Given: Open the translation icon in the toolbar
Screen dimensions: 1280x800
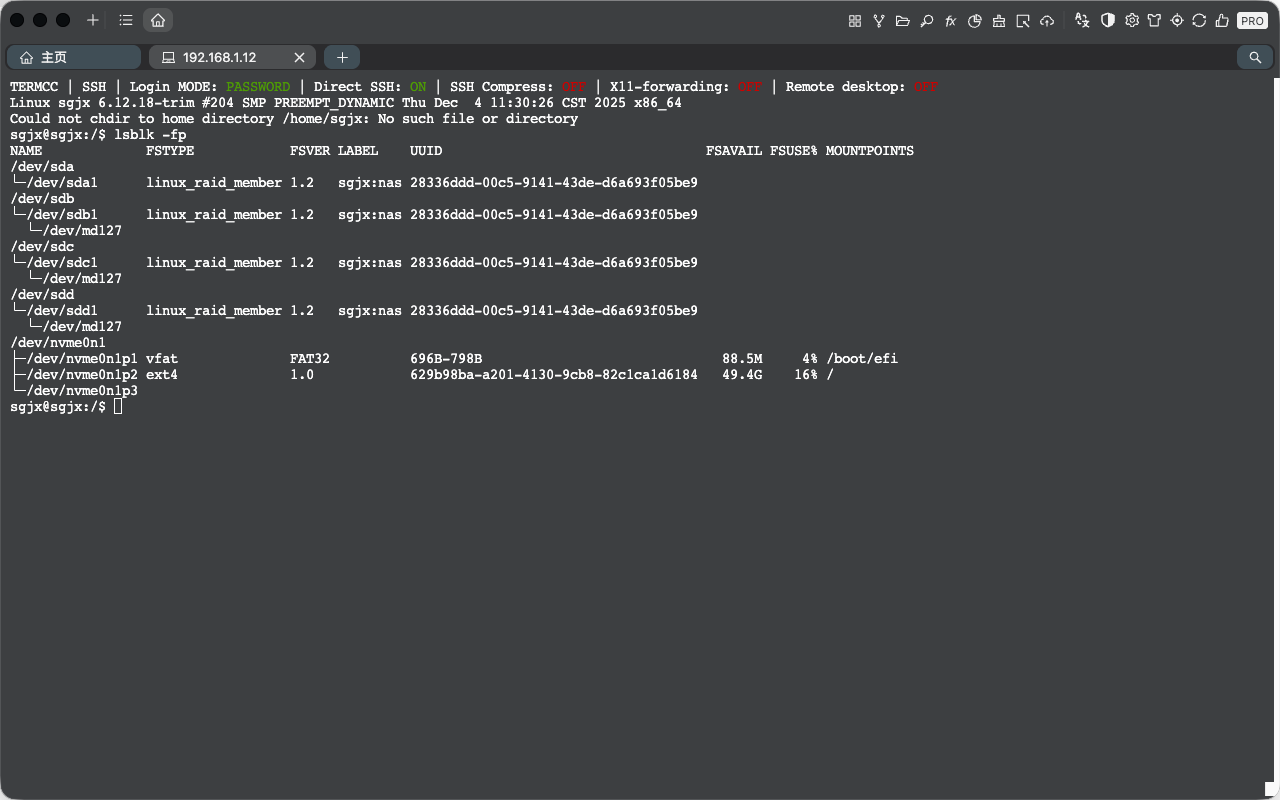Looking at the screenshot, I should 1082,20.
